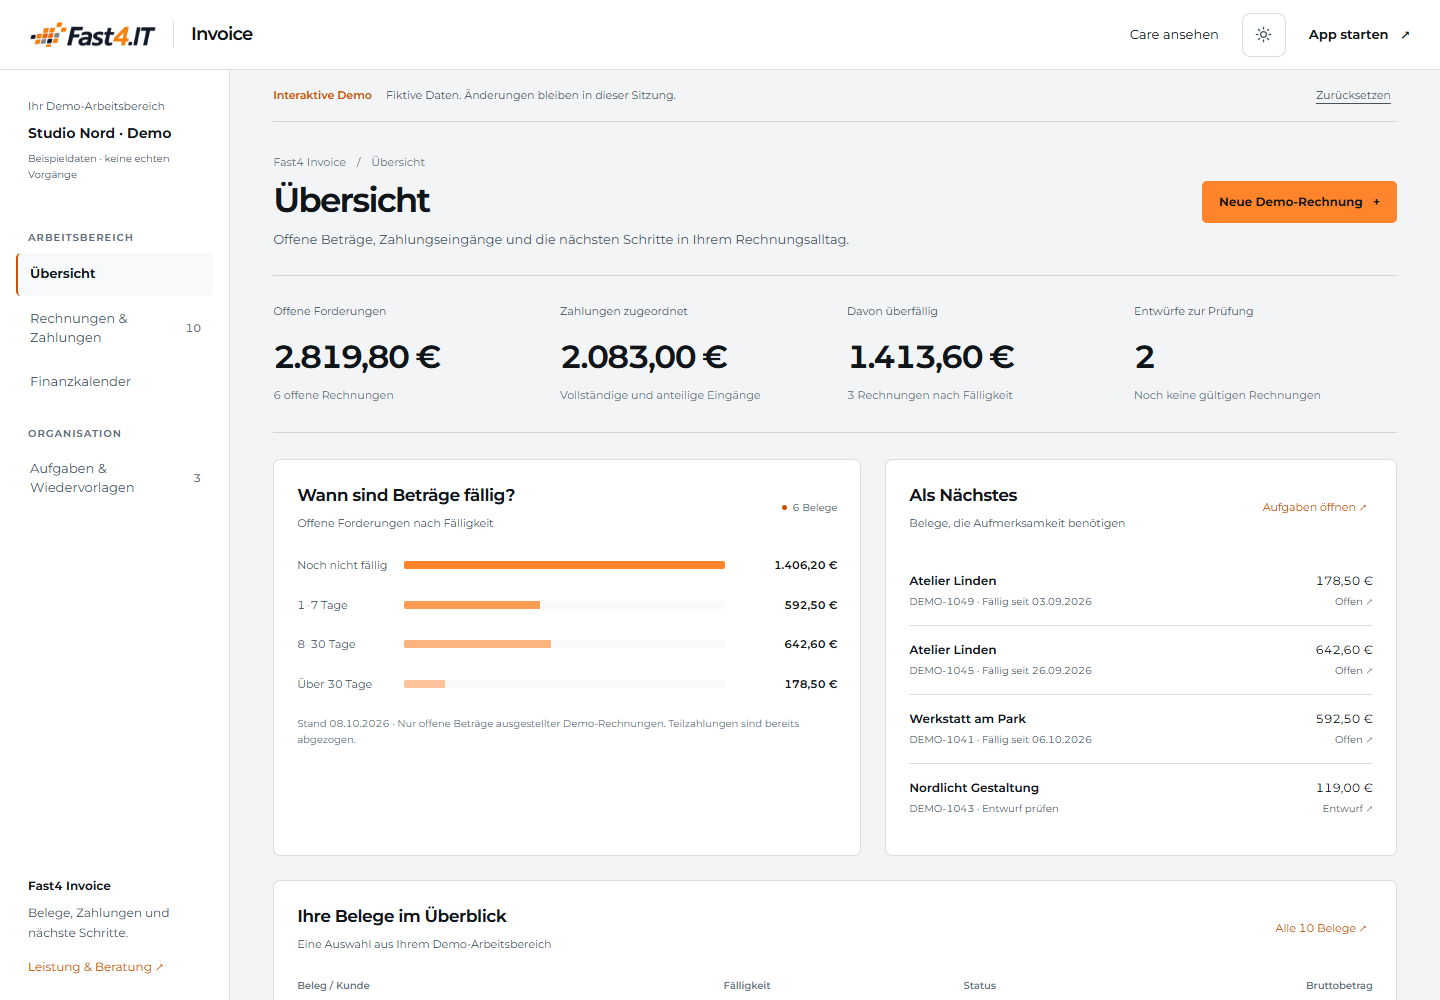Click the Fast4 Invoice breadcrumb

[310, 162]
